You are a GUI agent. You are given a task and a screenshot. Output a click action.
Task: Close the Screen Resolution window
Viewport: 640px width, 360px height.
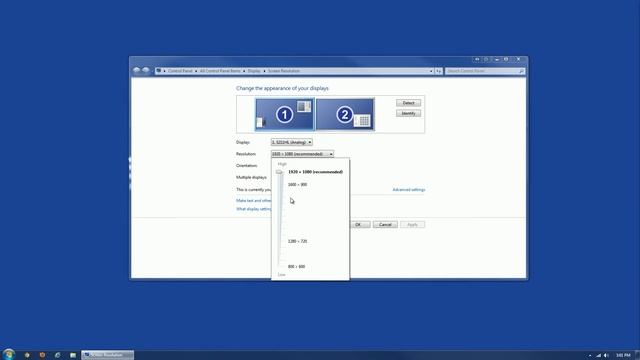(518, 60)
